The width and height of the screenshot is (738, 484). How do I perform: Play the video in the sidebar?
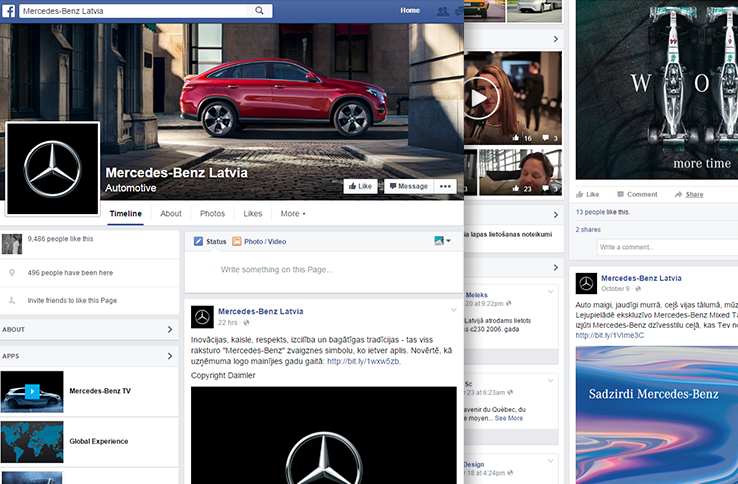481,97
